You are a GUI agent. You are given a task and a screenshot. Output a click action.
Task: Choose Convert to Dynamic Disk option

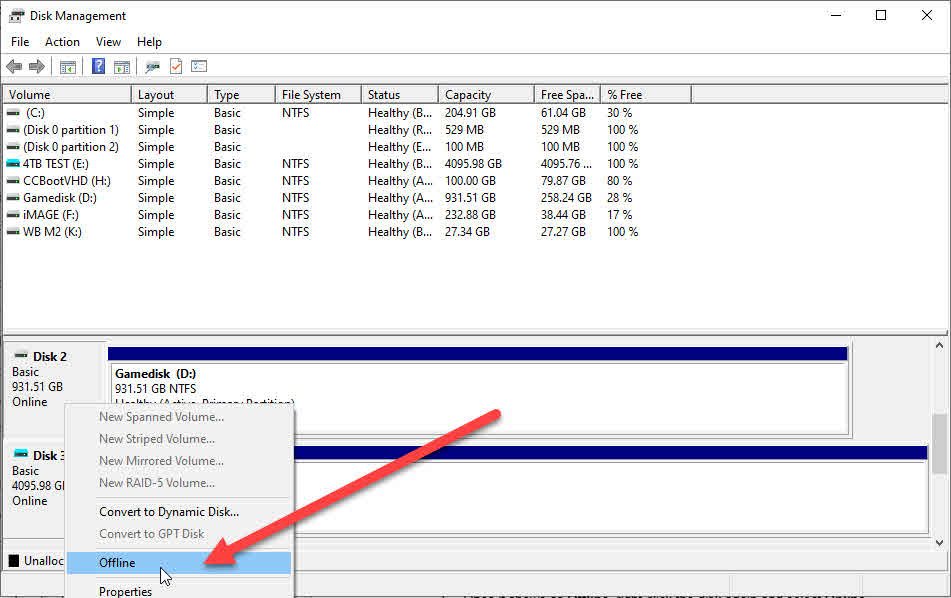pyautogui.click(x=168, y=512)
